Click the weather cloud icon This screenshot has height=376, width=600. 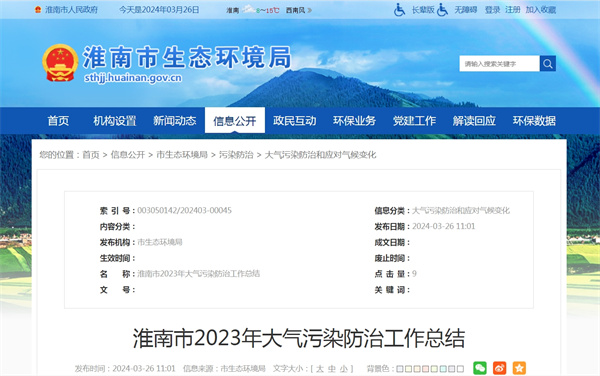point(249,9)
